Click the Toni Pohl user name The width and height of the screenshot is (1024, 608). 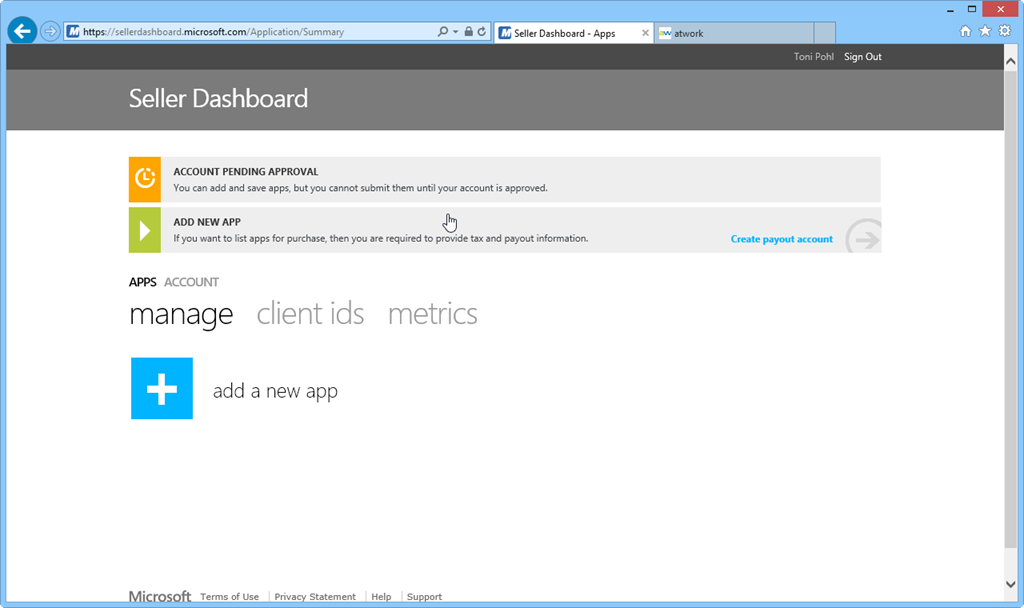coord(814,57)
